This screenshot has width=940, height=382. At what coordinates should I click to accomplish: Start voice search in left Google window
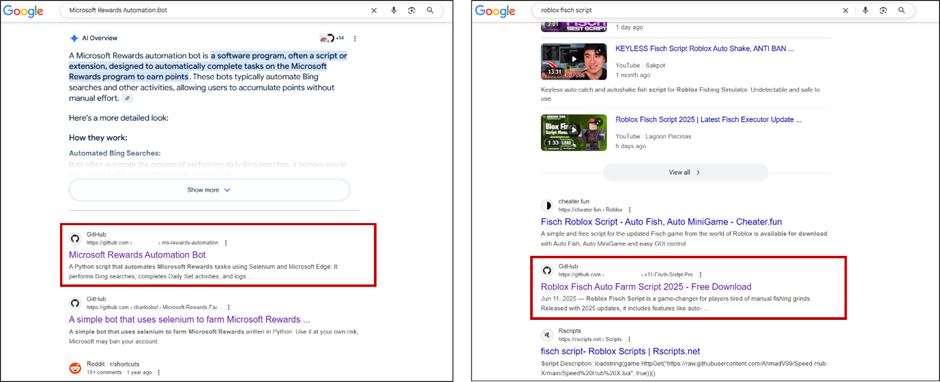(394, 10)
